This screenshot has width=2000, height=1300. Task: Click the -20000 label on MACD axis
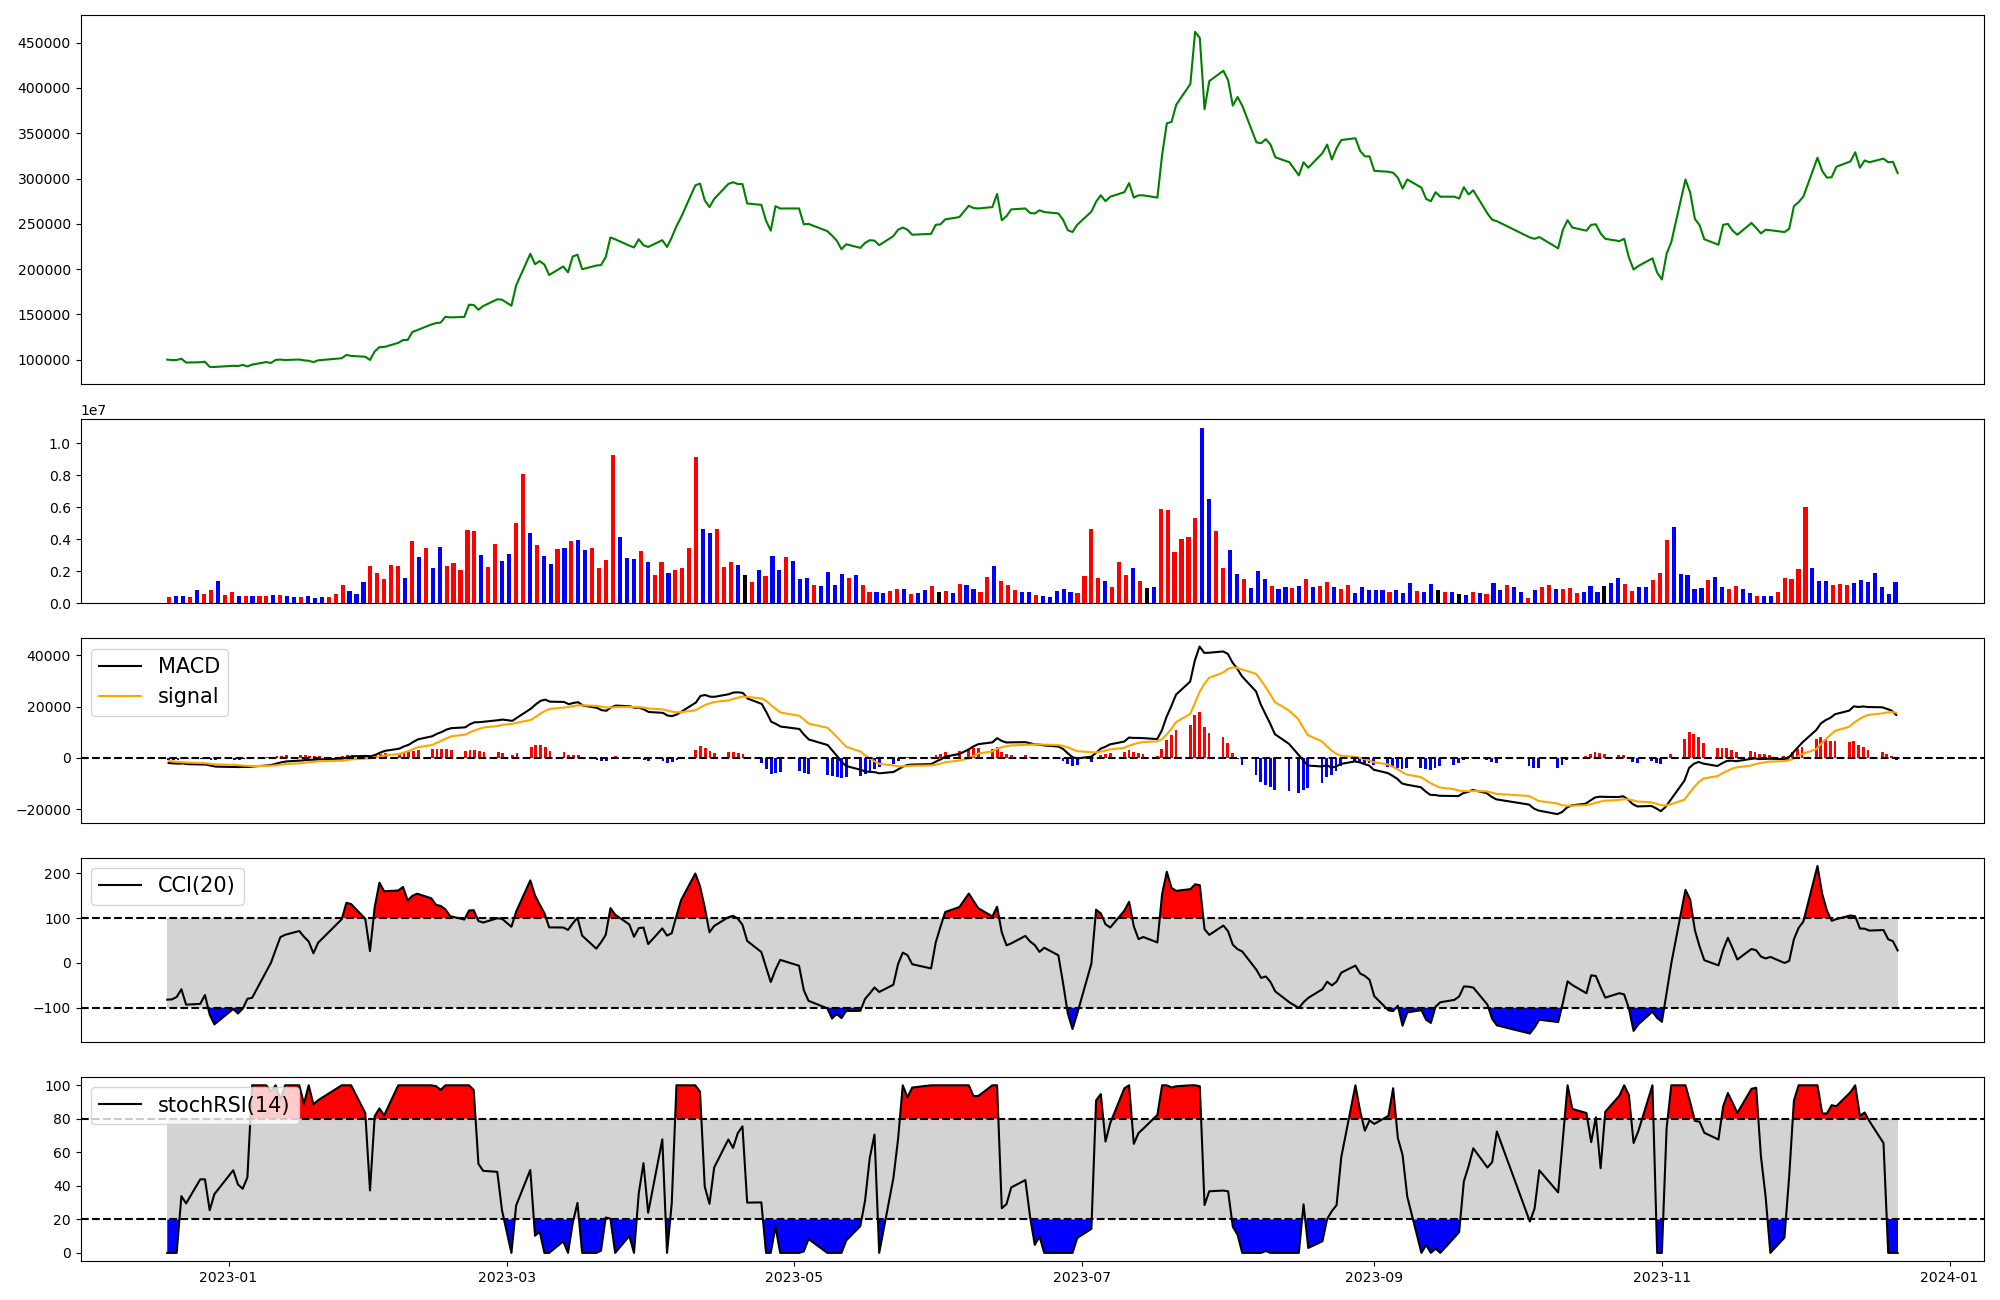[46, 810]
